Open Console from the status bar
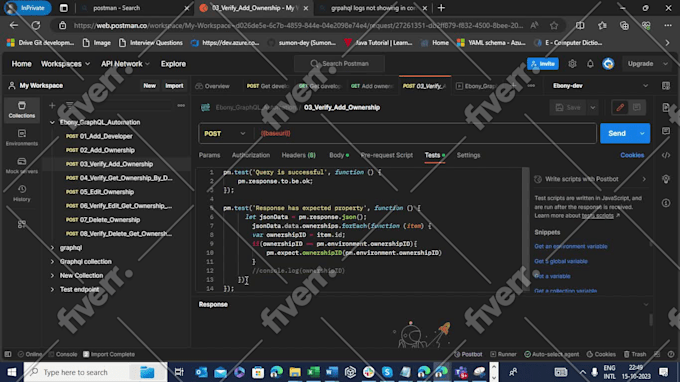680x382 pixels. click(x=63, y=354)
